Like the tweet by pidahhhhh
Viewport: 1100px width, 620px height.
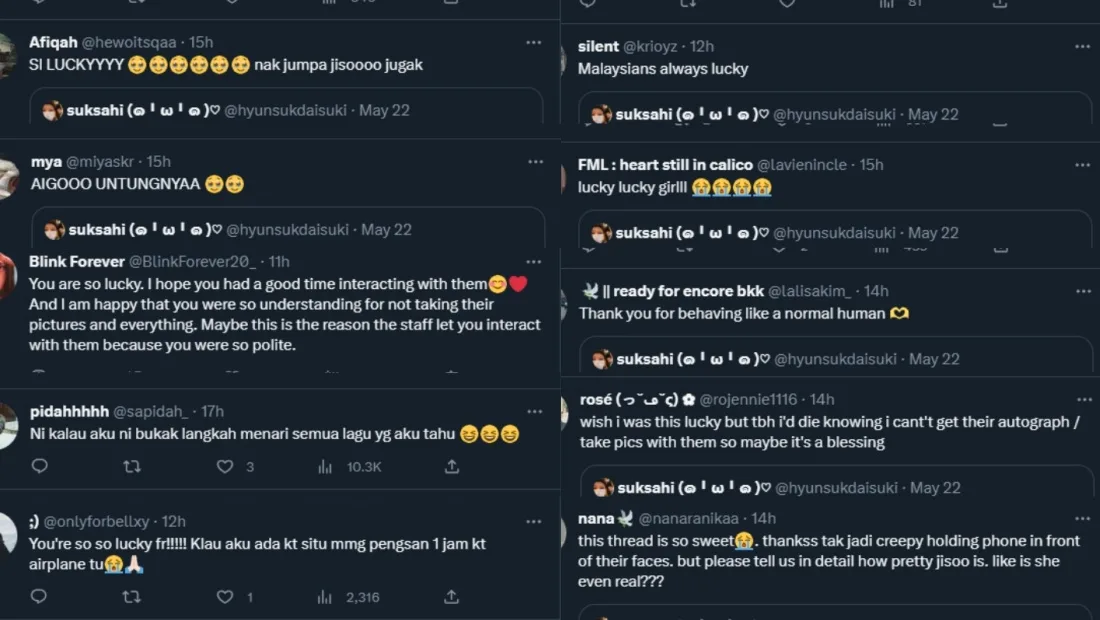tap(225, 466)
